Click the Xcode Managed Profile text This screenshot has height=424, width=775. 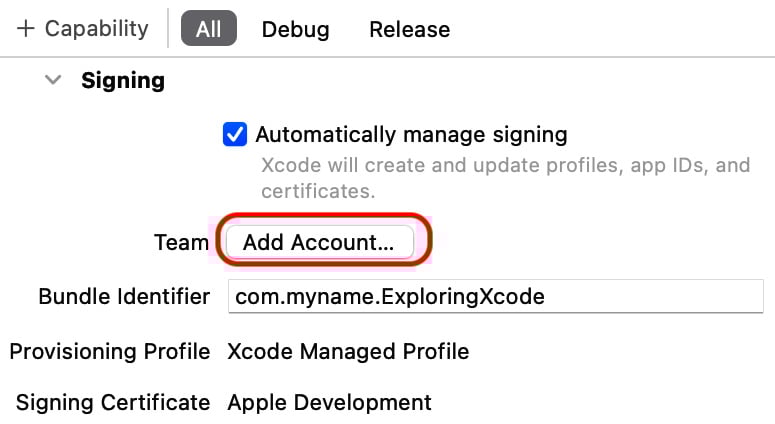tap(348, 351)
